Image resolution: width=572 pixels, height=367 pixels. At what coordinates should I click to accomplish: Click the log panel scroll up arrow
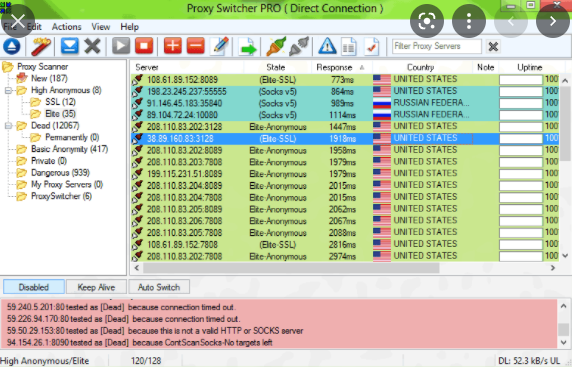(564, 306)
